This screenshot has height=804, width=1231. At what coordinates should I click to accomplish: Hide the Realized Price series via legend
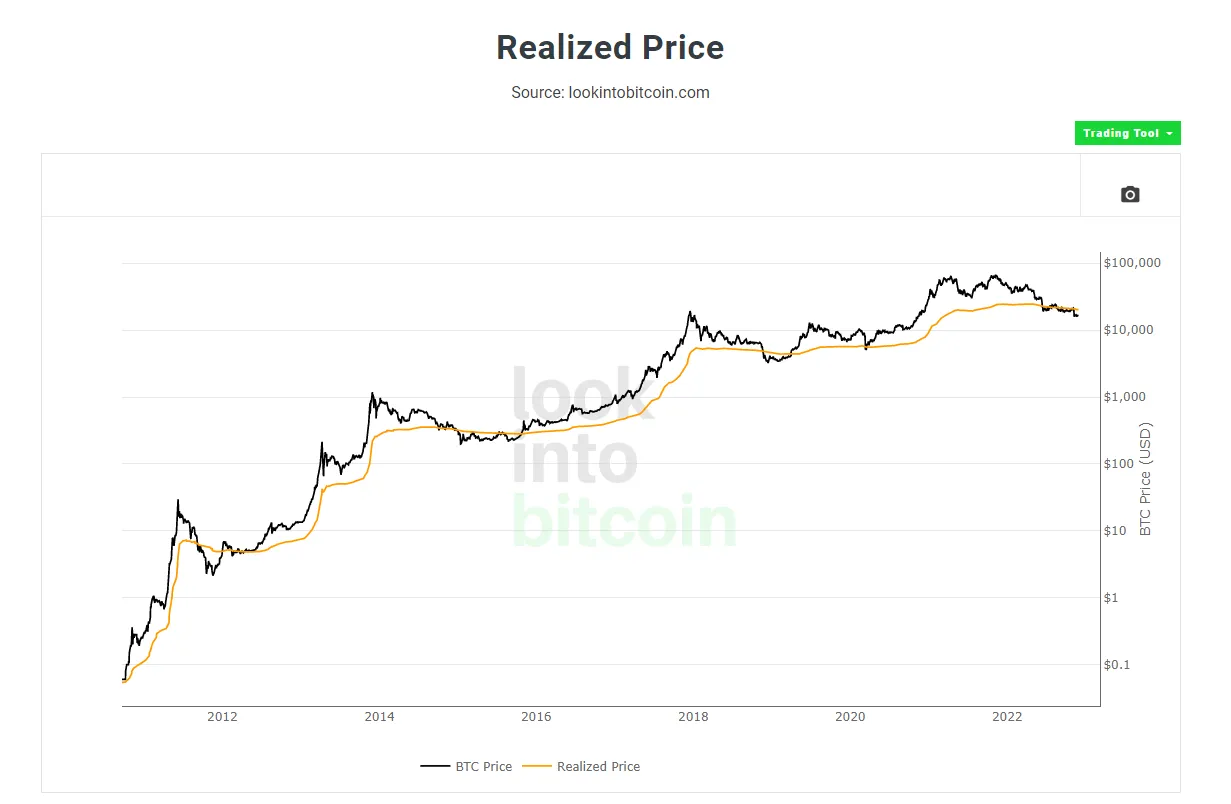(601, 766)
